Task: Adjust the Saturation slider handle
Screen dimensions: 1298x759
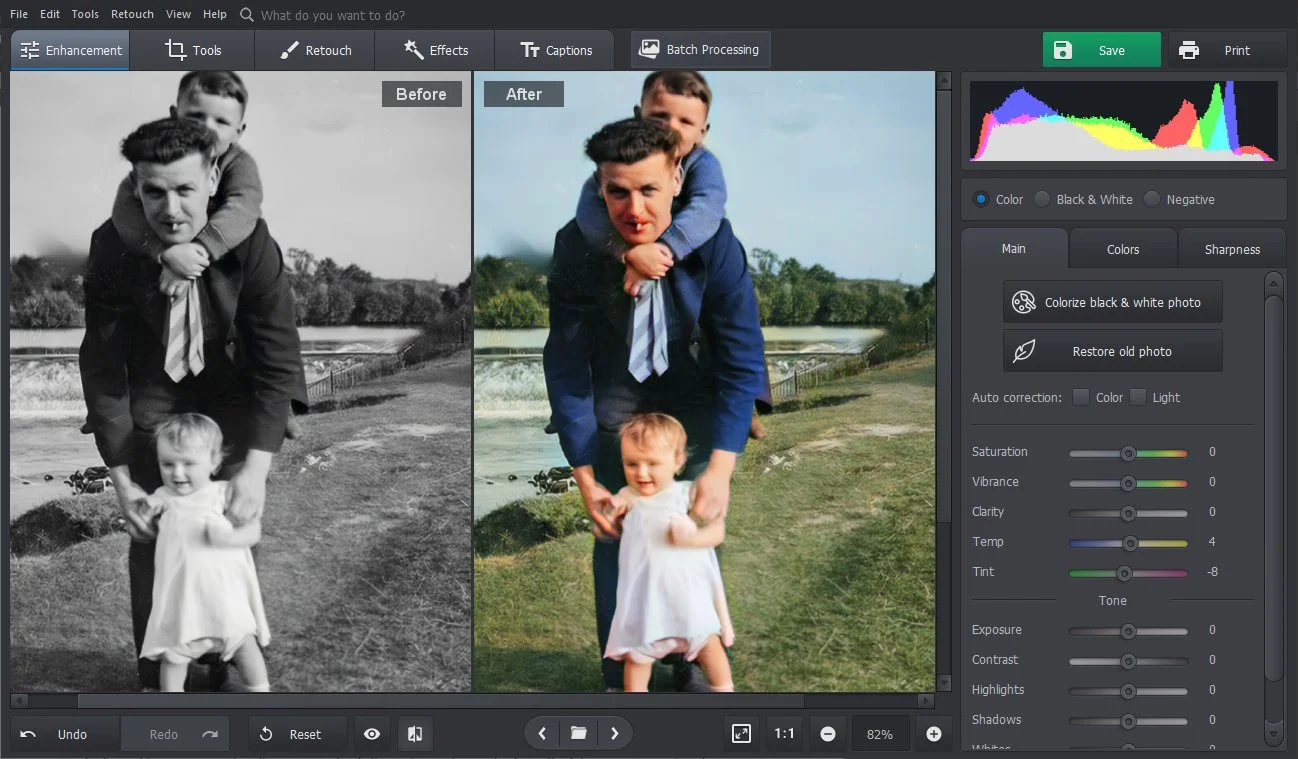Action: click(x=1128, y=453)
